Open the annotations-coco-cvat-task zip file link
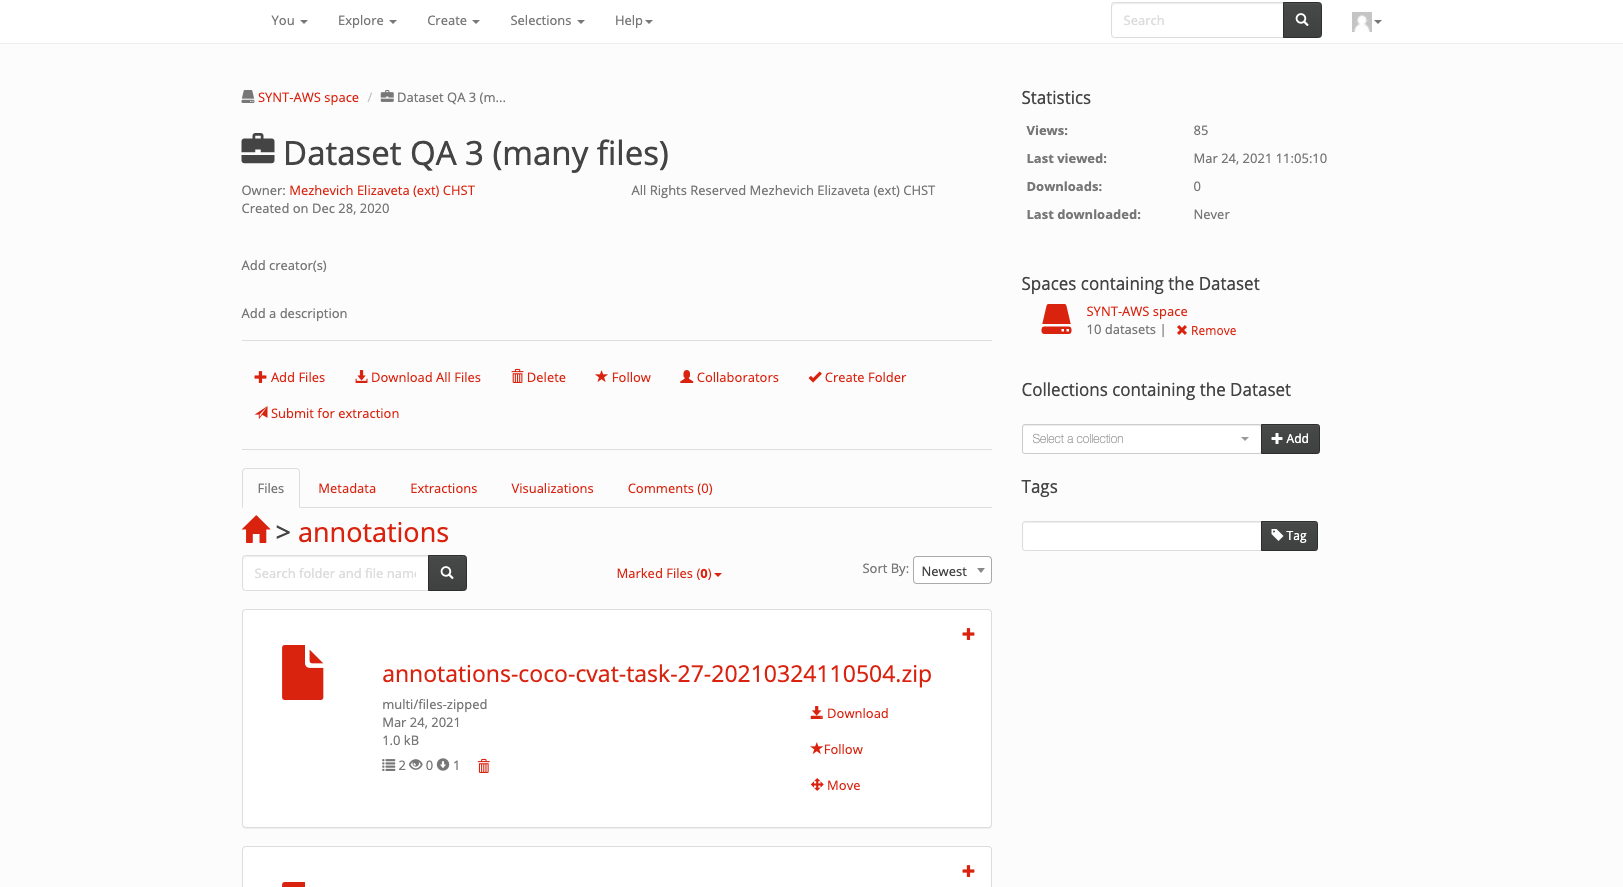Image resolution: width=1623 pixels, height=887 pixels. [x=657, y=674]
